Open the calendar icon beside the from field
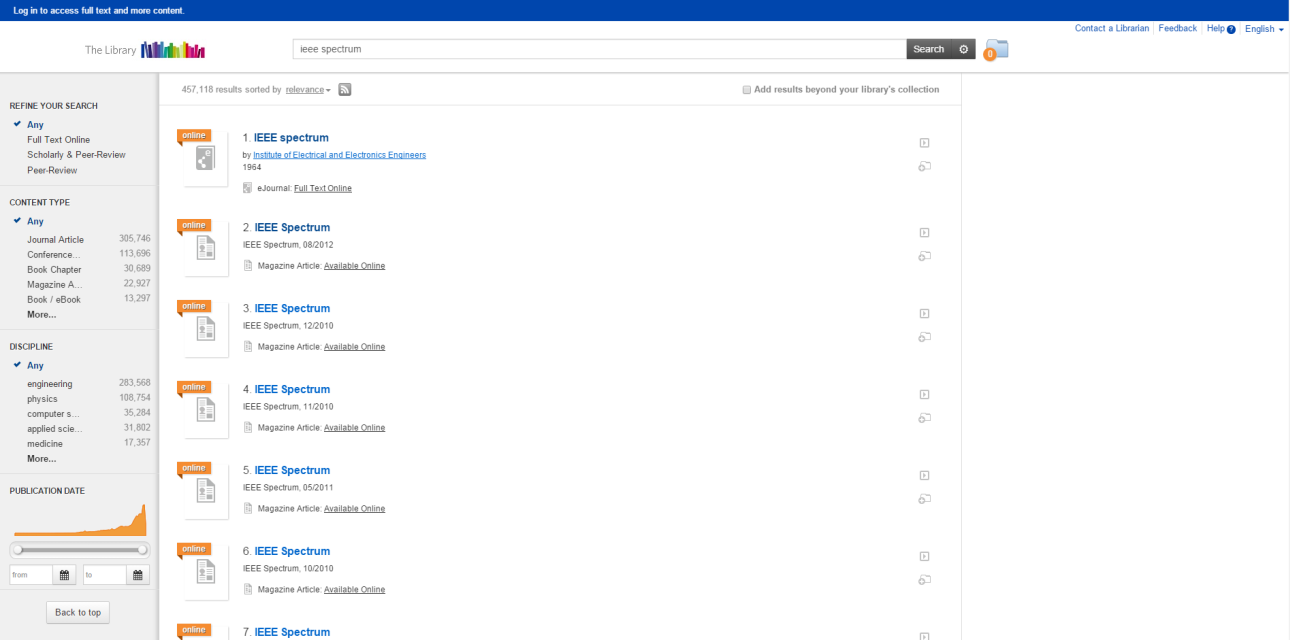The image size is (1290, 640). (x=65, y=575)
